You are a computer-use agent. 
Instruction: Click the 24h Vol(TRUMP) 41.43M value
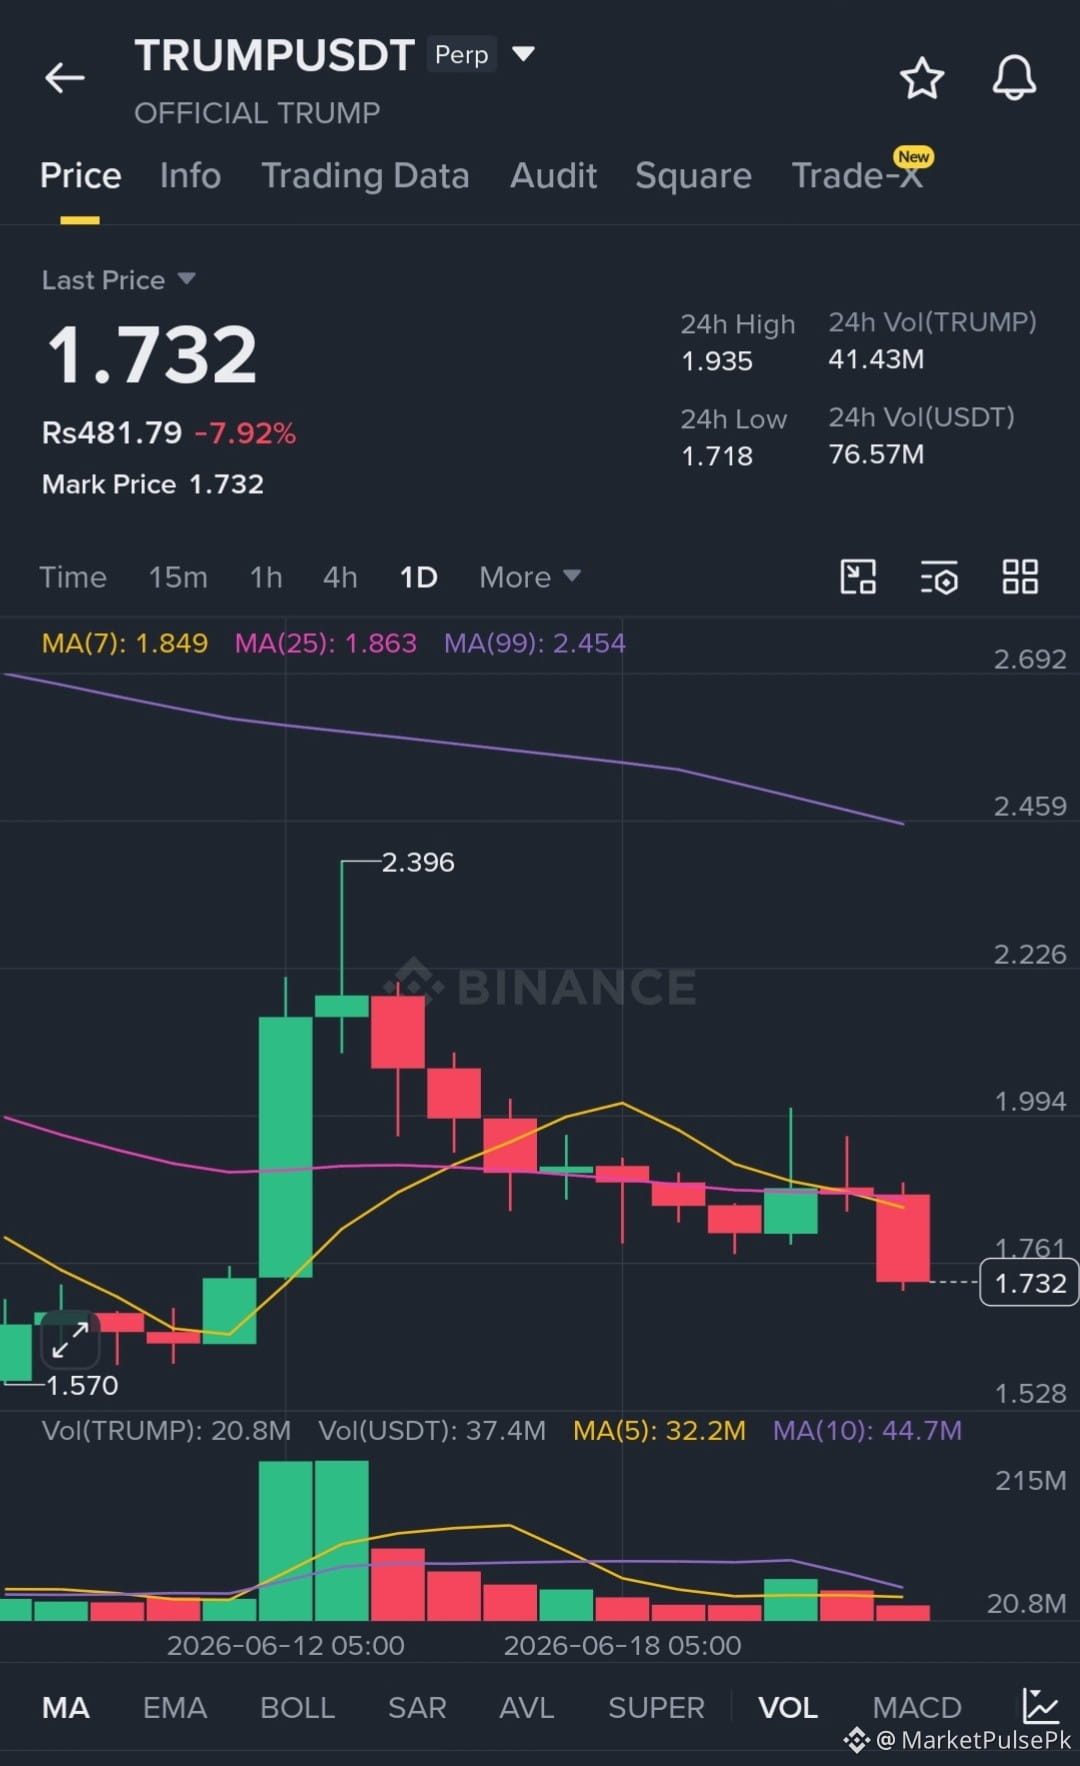pyautogui.click(x=876, y=359)
